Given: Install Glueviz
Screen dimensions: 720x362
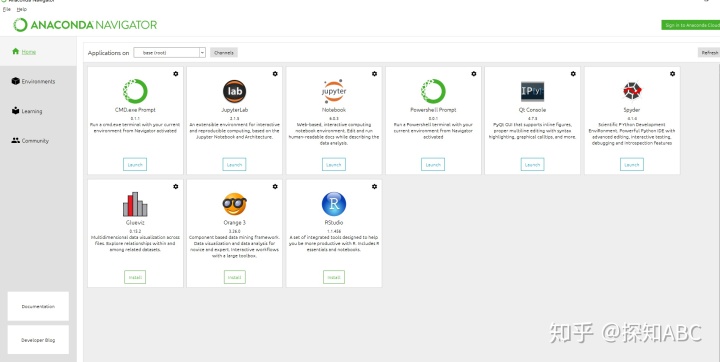Looking at the screenshot, I should (135, 277).
